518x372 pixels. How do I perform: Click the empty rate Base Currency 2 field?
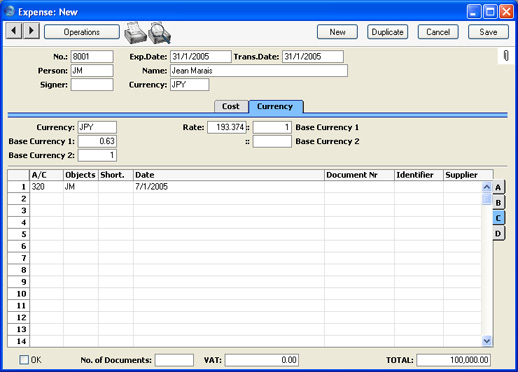(272, 141)
